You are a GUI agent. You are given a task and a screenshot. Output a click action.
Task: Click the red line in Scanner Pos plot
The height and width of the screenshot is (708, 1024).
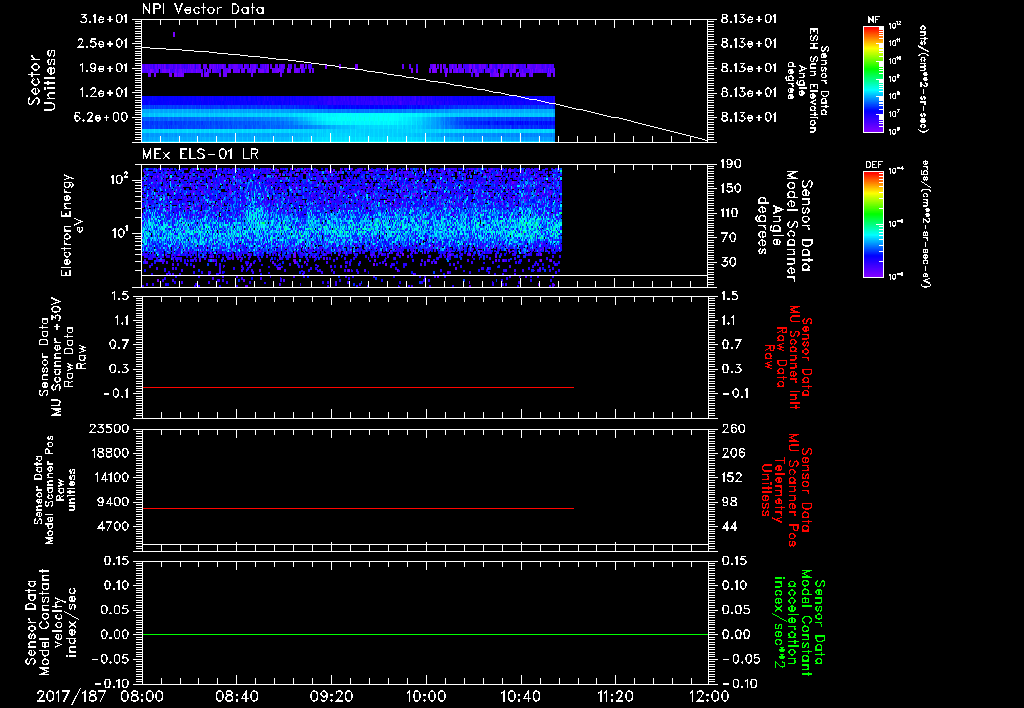358,508
